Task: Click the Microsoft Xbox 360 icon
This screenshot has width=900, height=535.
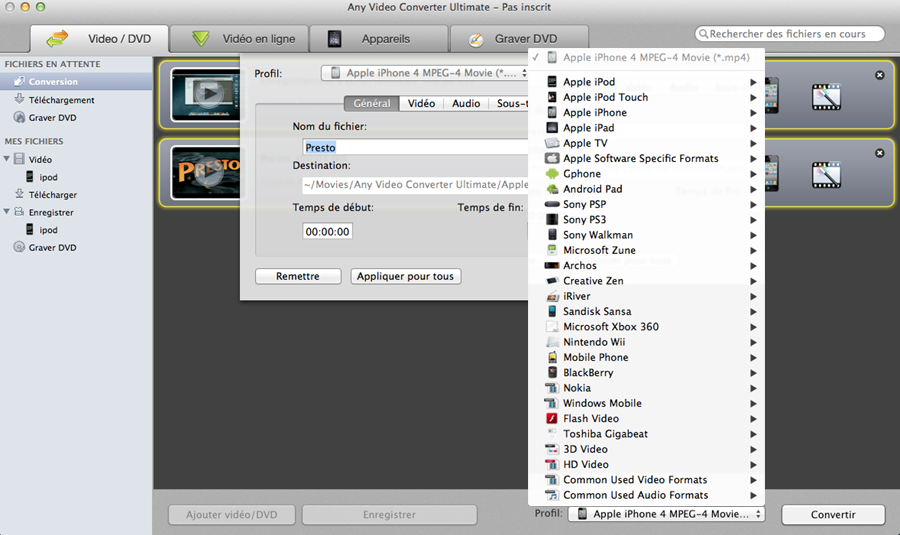Action: coord(552,327)
